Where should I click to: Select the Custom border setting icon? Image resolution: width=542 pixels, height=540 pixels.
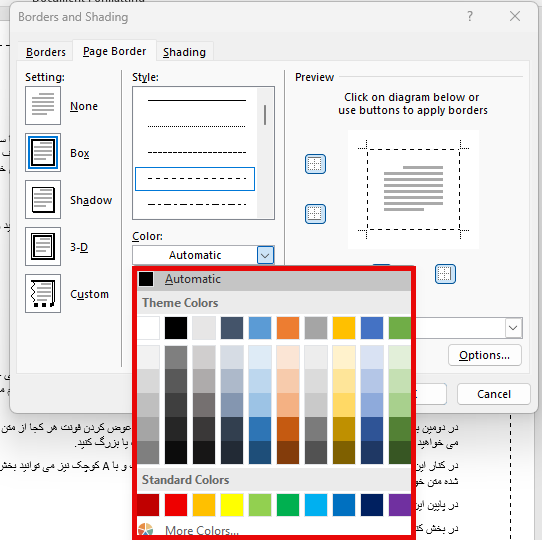[43, 294]
